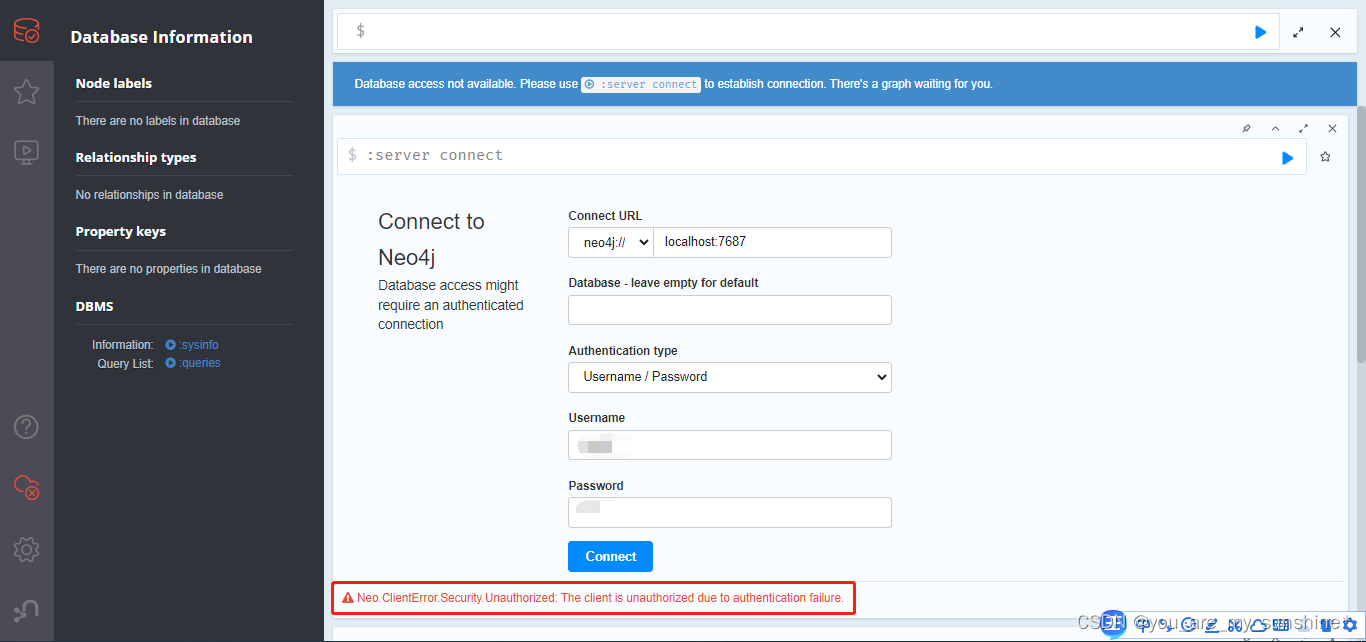
Task: Pin the :server connect frame
Action: point(1246,128)
